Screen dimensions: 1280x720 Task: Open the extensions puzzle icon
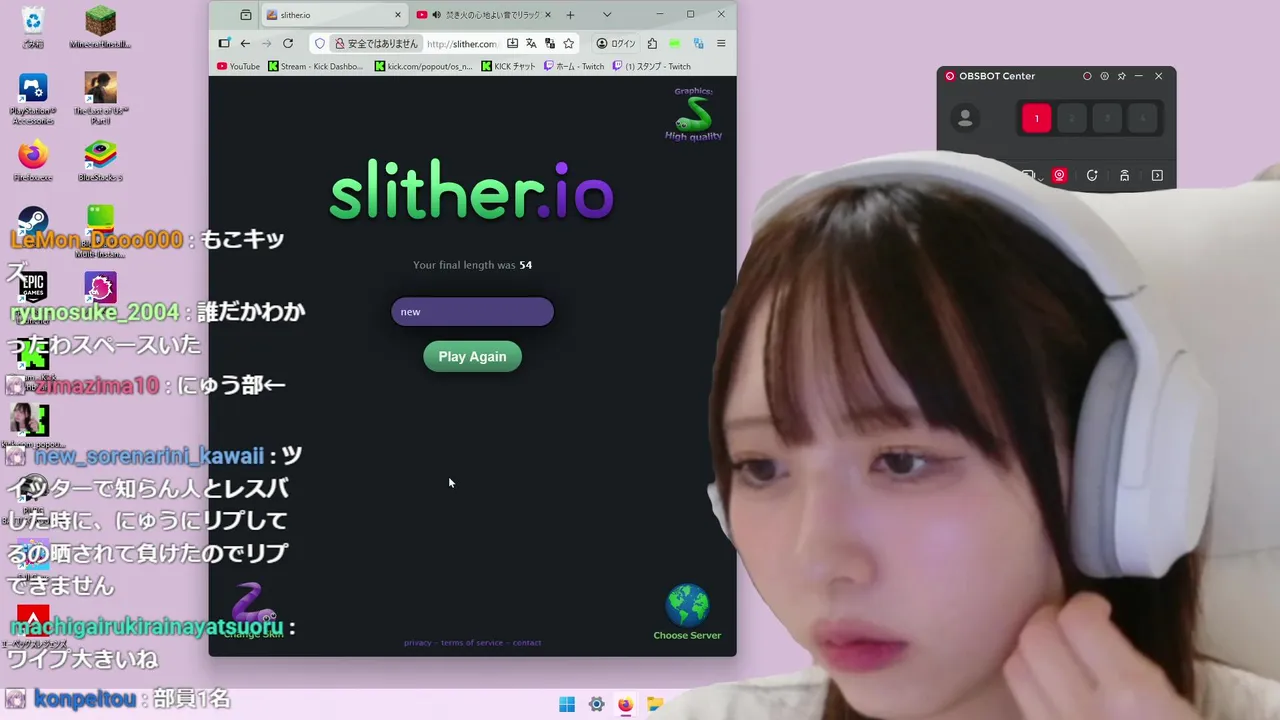point(652,43)
